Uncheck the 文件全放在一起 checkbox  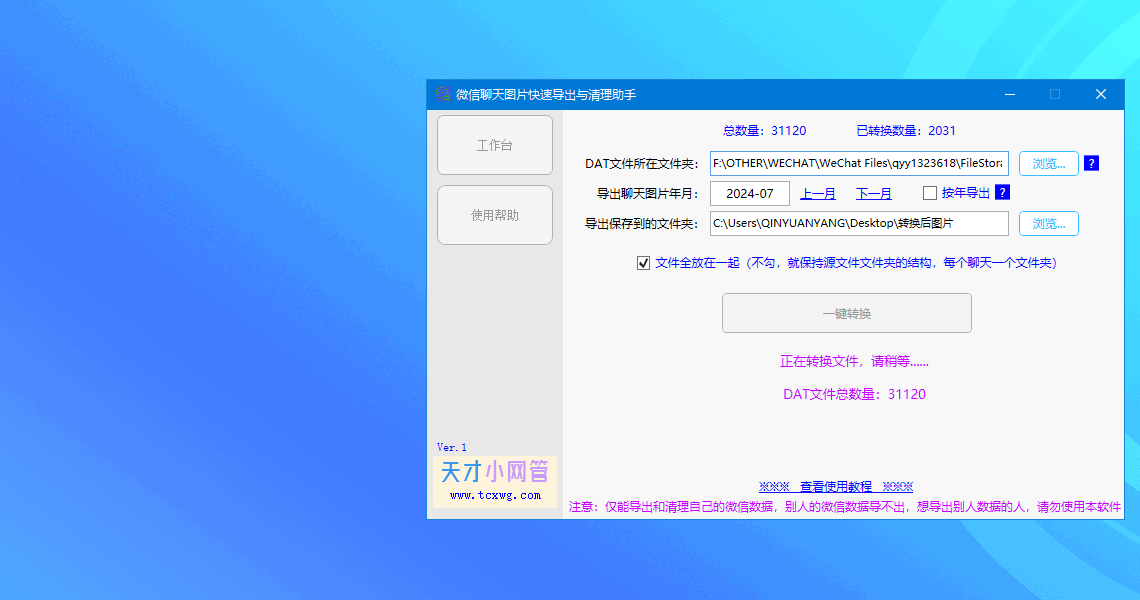(x=643, y=263)
